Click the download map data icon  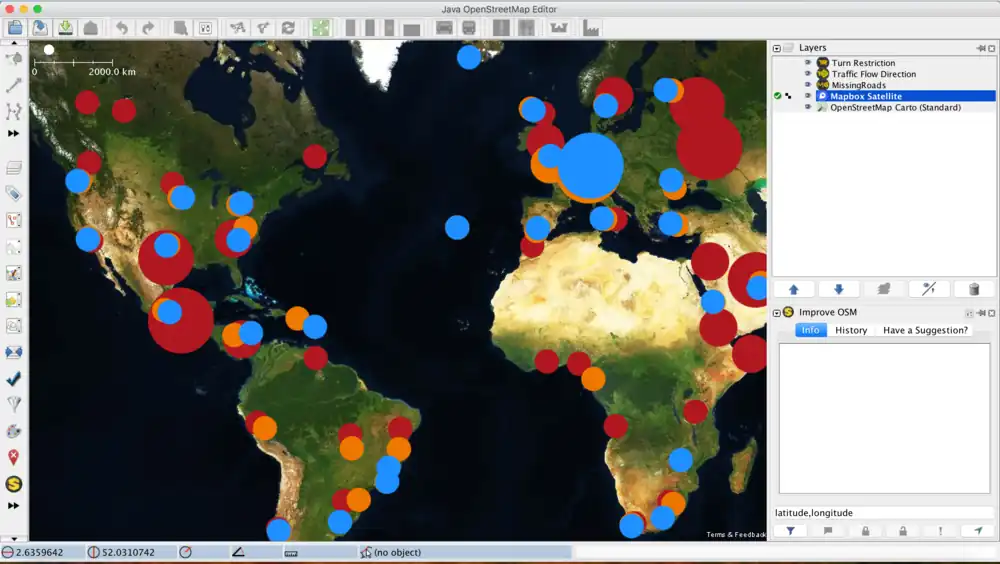[x=64, y=28]
